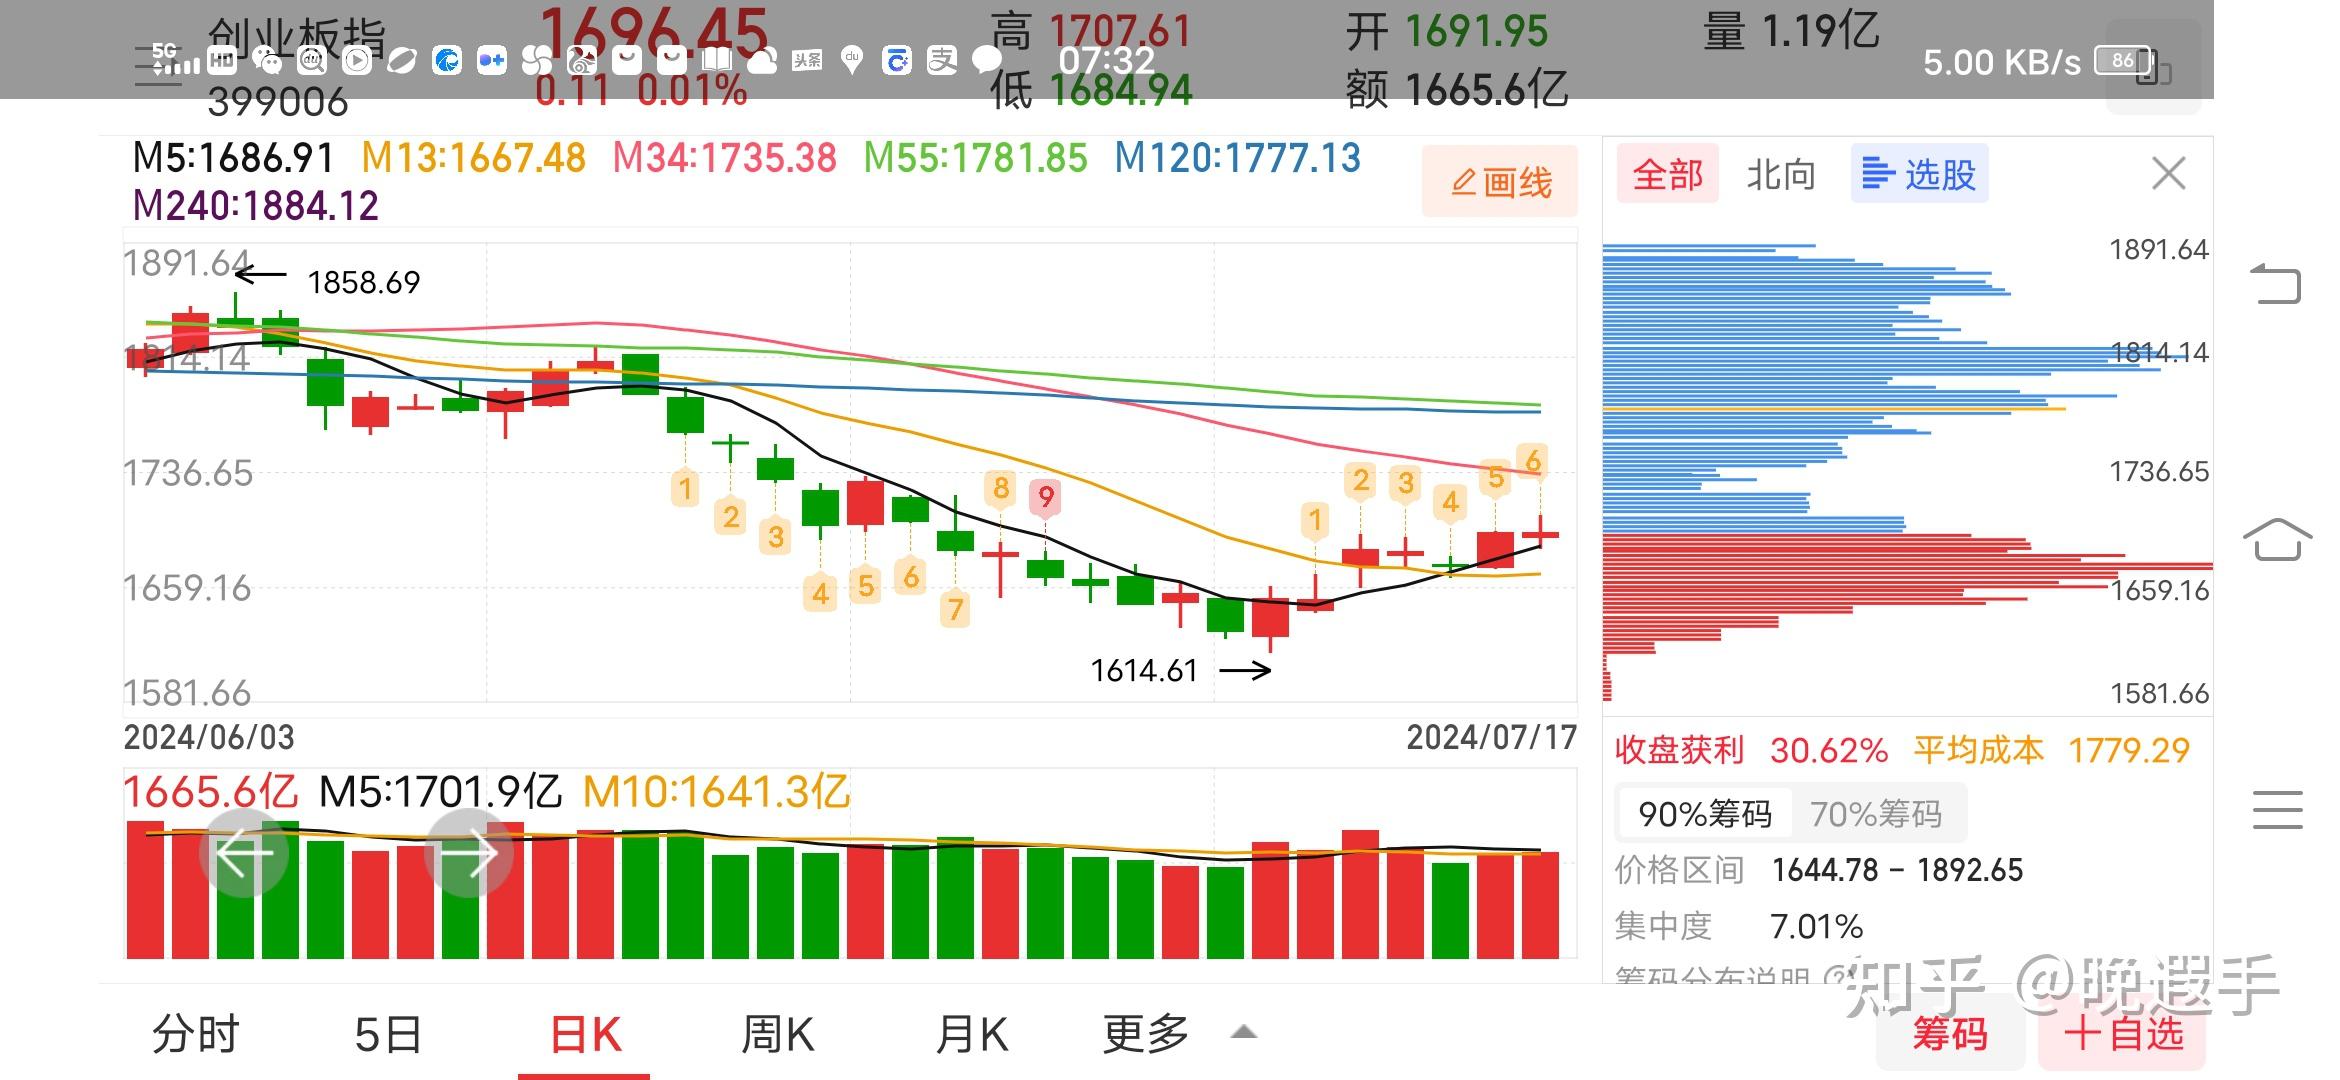Add index with 十自选 button
Image resolution: width=2340 pixels, height=1080 pixels.
[2124, 1034]
